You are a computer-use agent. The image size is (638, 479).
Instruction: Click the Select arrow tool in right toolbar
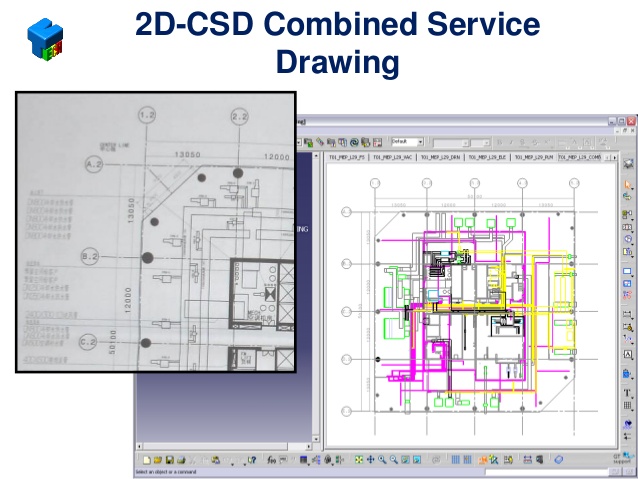click(627, 185)
